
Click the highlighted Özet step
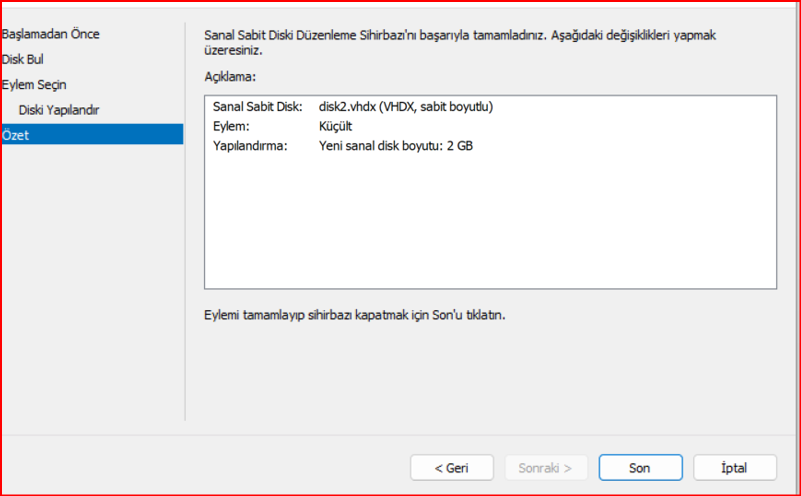coord(90,134)
